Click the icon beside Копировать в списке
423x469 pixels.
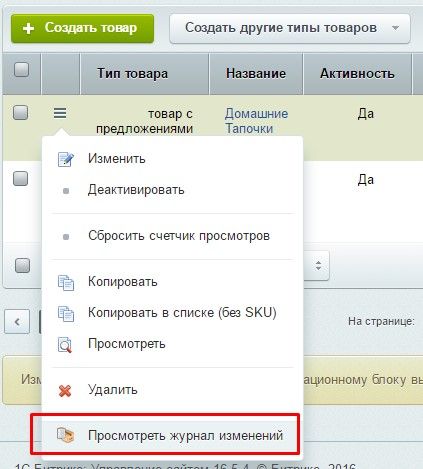[66, 314]
